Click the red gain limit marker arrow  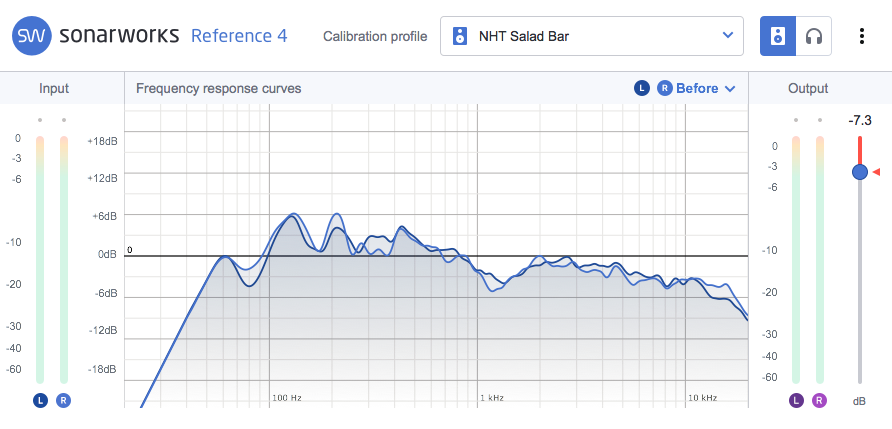pyautogui.click(x=876, y=172)
